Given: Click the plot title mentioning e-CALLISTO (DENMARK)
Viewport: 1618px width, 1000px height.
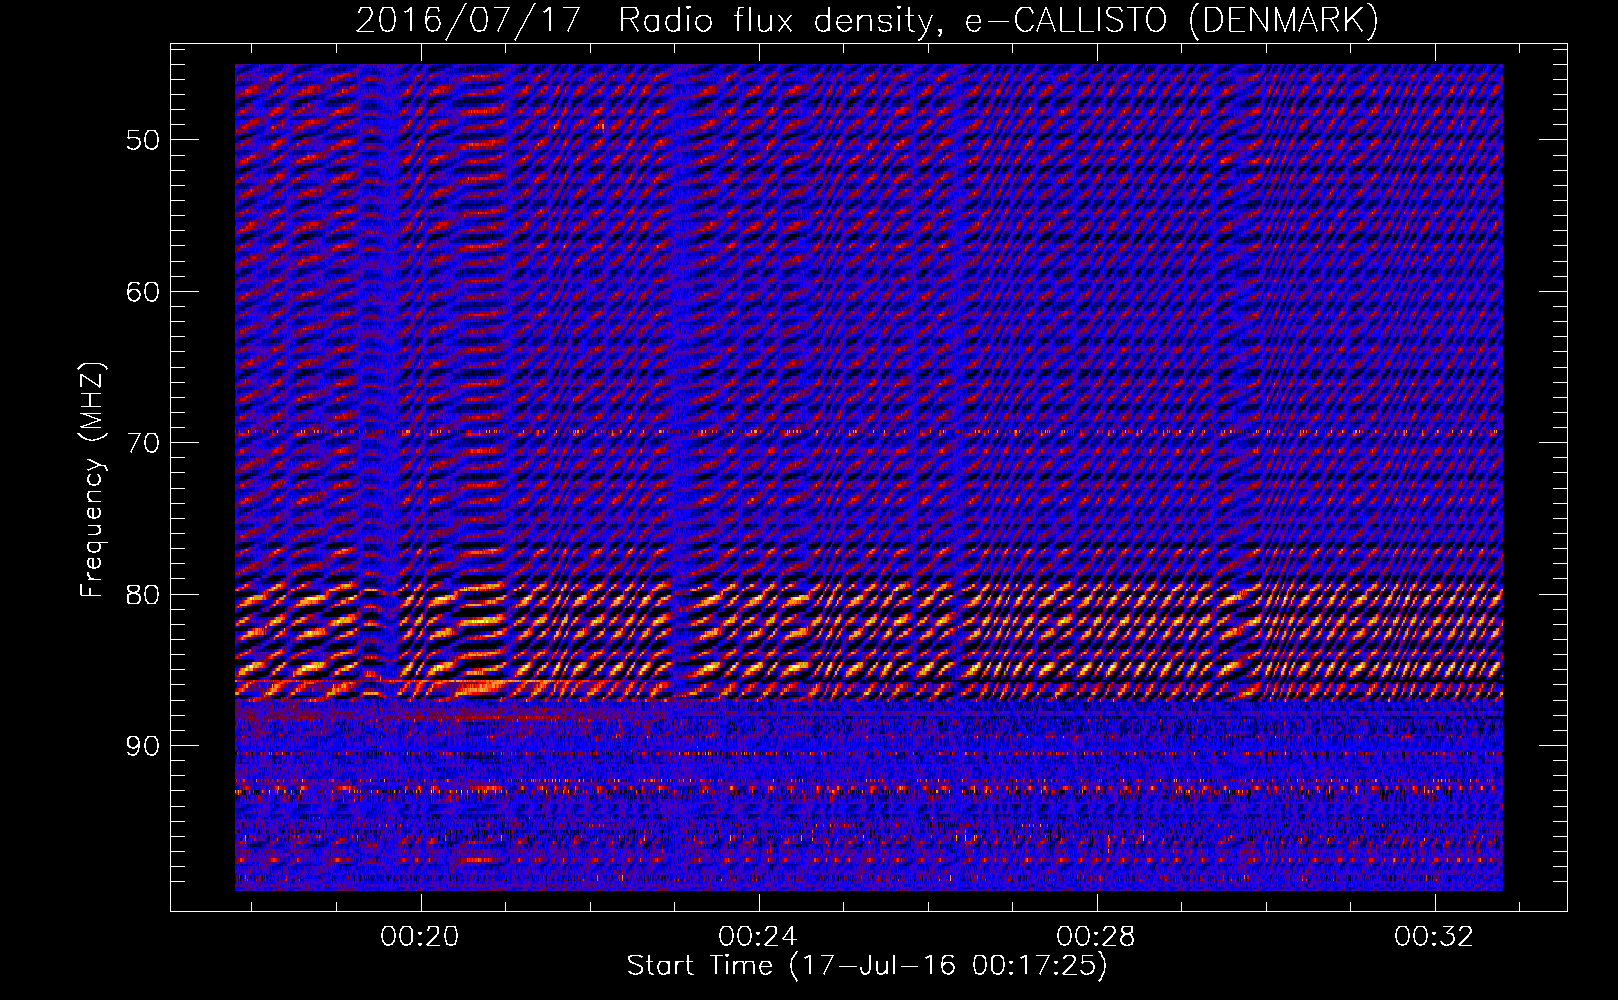Looking at the screenshot, I should point(867,21).
